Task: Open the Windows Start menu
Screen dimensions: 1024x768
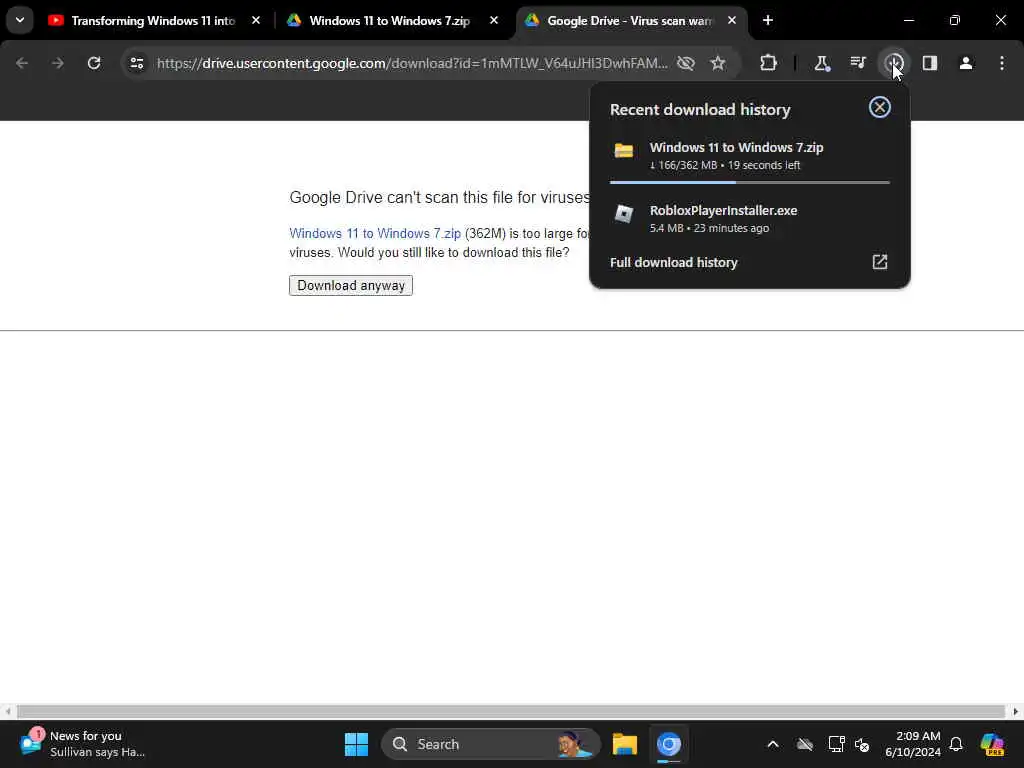Action: [356, 744]
